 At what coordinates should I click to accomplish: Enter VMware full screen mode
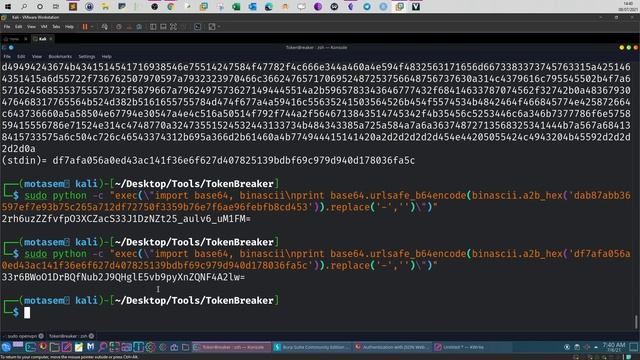[173, 27]
